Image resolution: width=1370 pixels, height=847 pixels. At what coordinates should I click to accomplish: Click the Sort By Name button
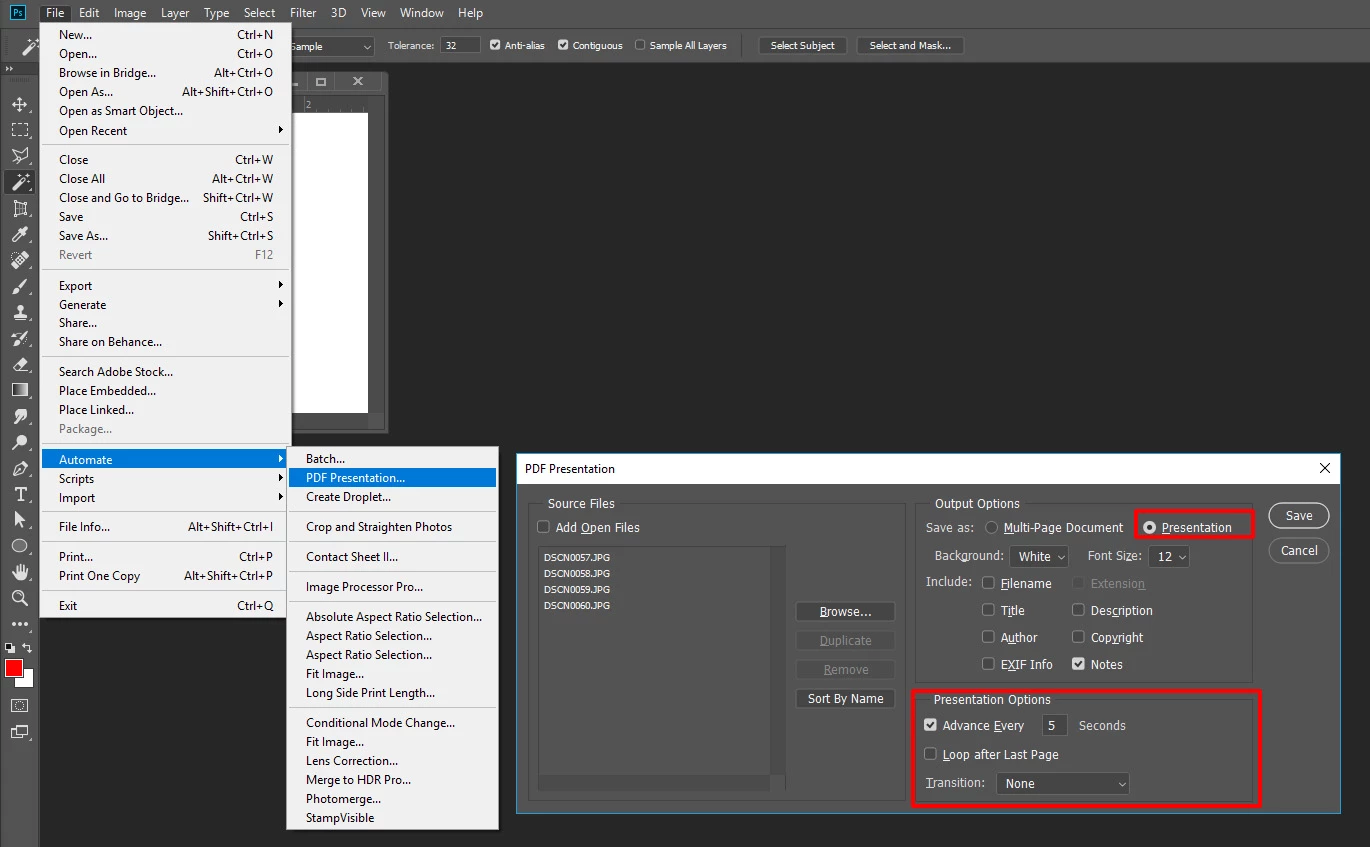tap(845, 699)
